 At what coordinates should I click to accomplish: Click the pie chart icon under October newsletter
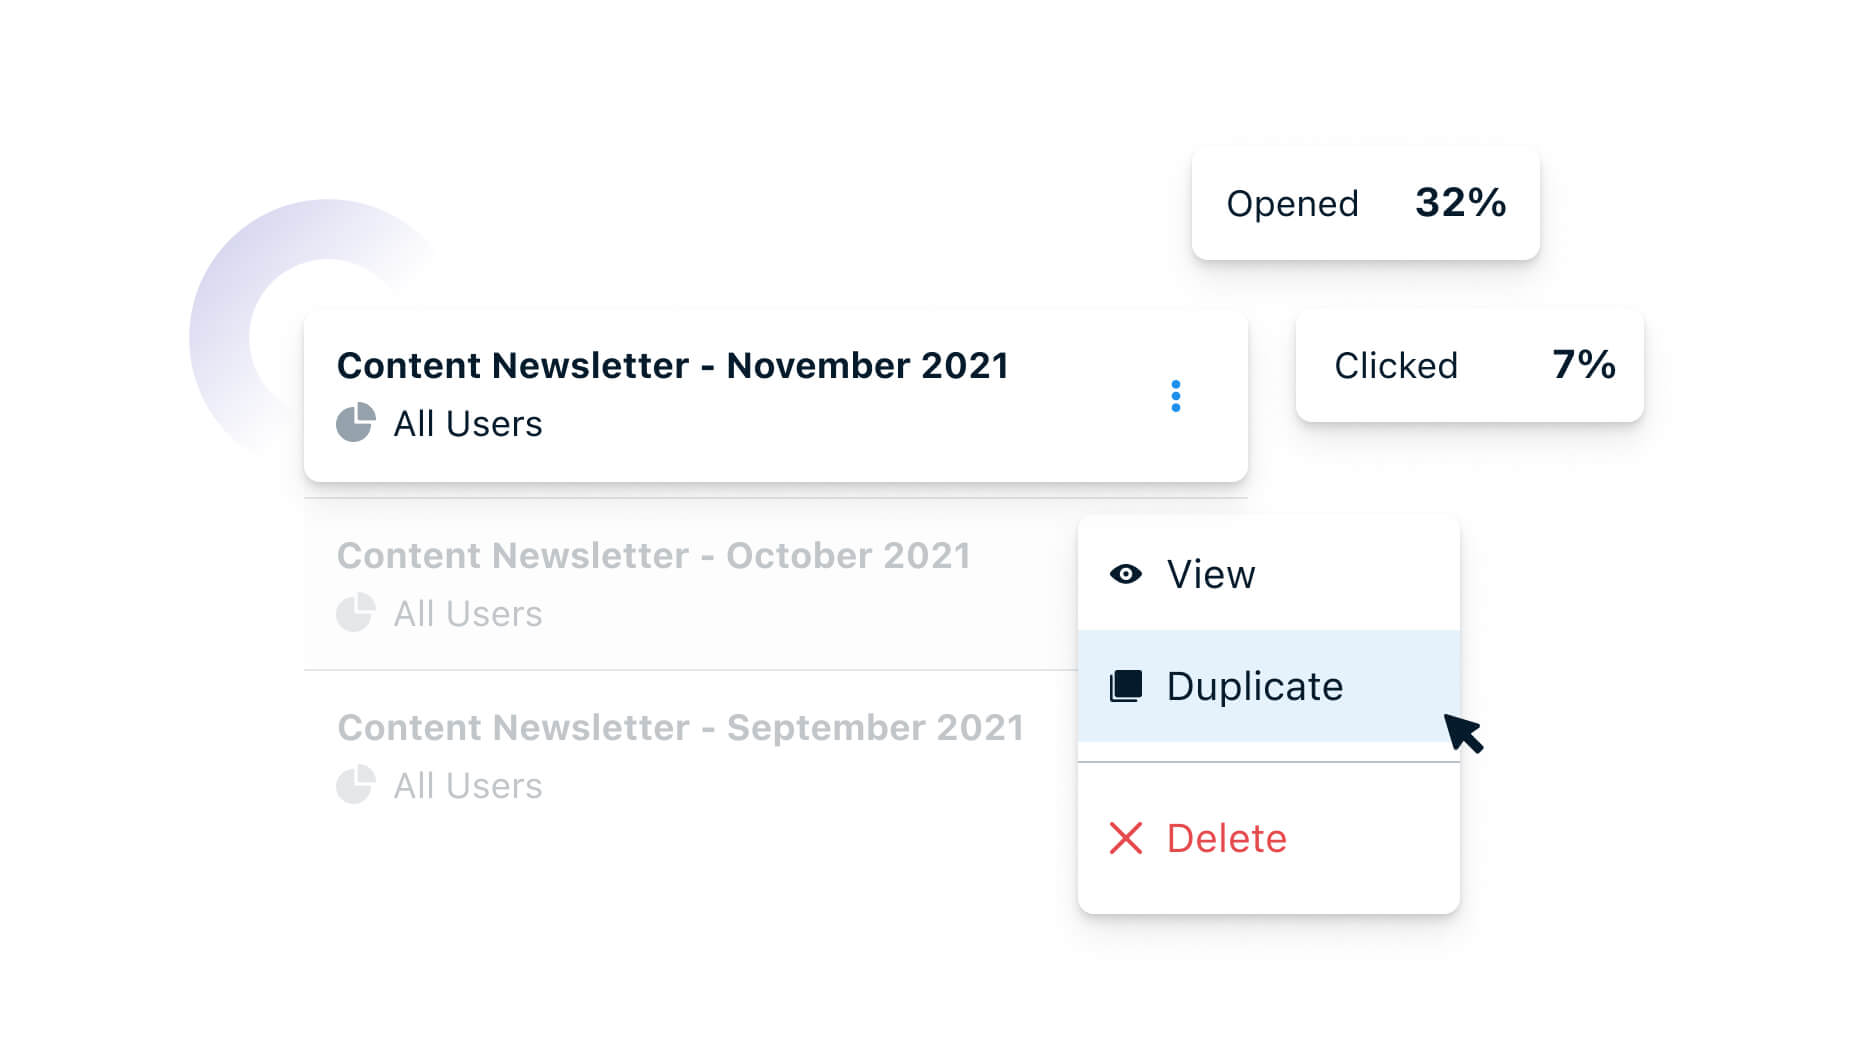pyautogui.click(x=355, y=613)
